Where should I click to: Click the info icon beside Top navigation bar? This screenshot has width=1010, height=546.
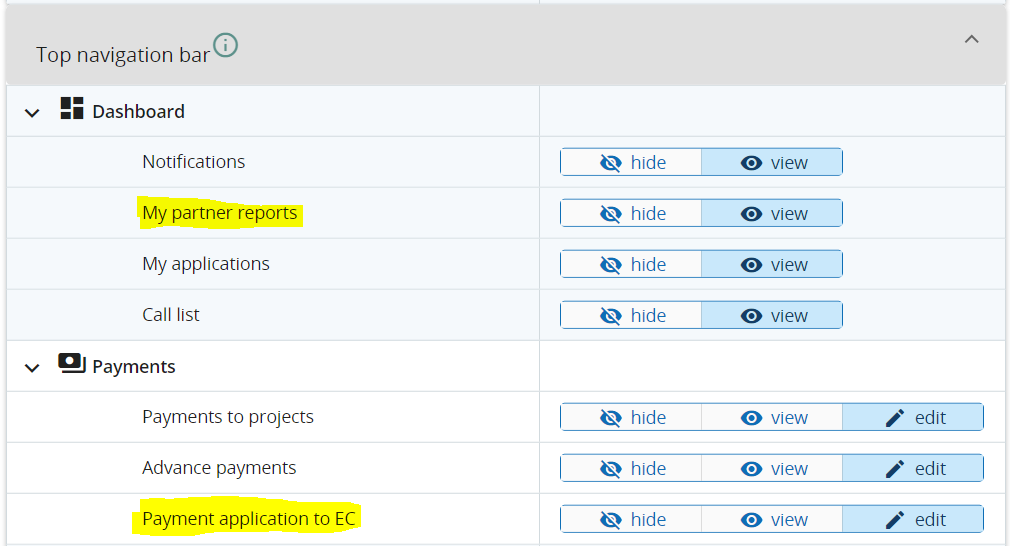[x=226, y=45]
